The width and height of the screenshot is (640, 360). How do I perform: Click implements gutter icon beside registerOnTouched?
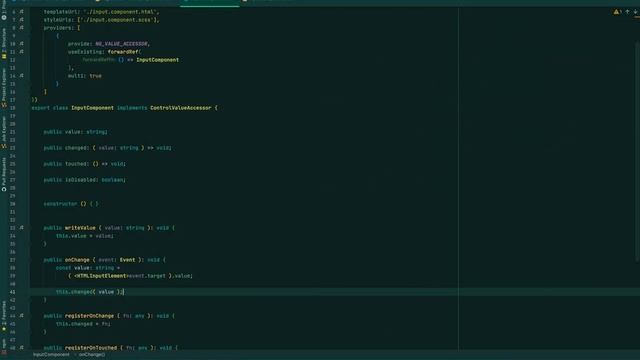tap(22, 348)
